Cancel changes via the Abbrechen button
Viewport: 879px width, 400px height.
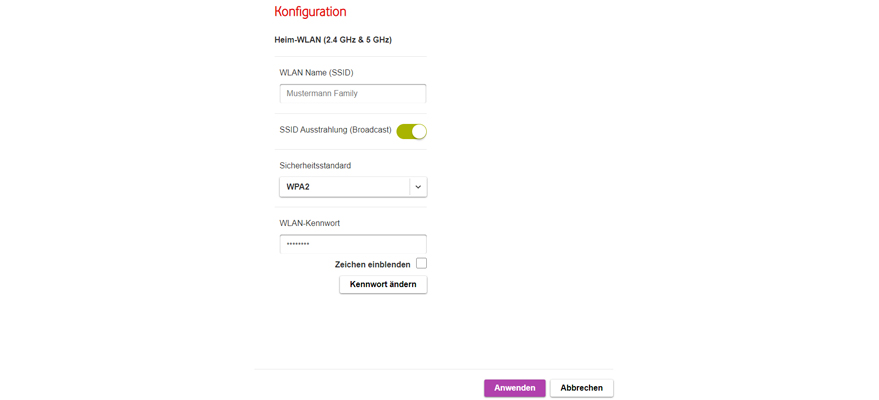(581, 388)
